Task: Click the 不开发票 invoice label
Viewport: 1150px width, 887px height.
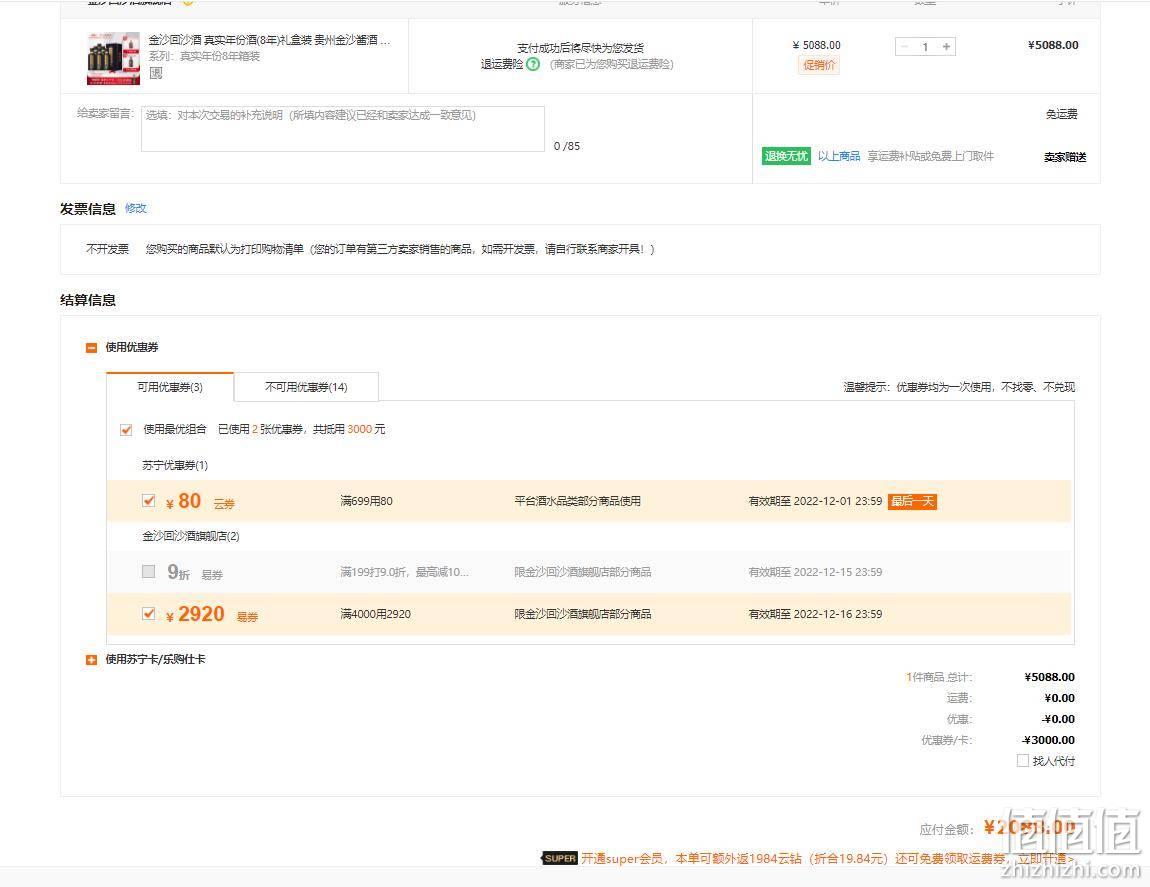Action: click(x=107, y=249)
